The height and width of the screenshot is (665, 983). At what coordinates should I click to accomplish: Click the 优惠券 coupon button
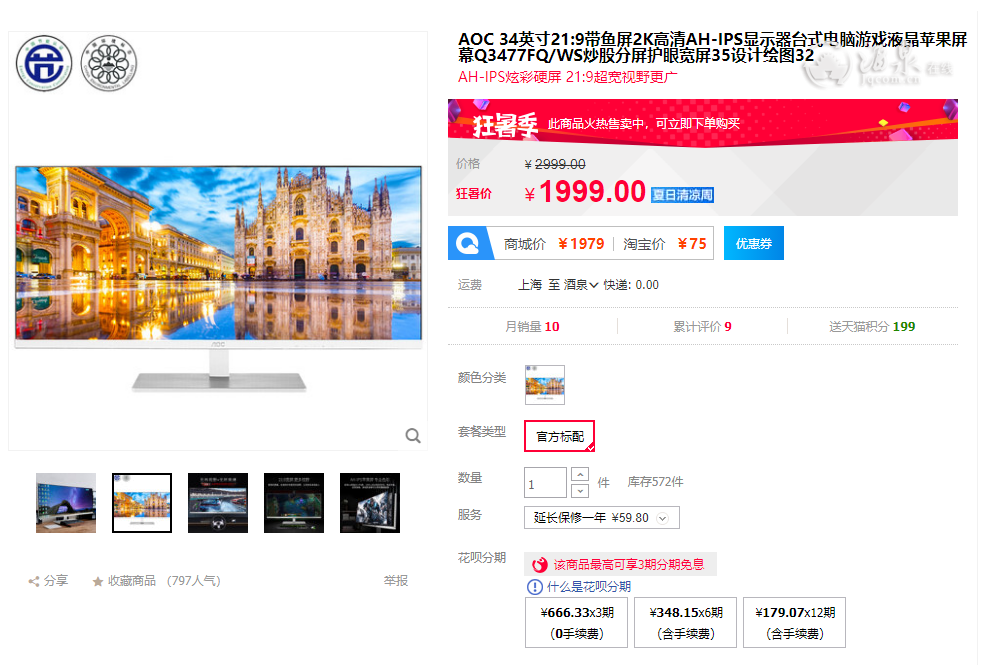pyautogui.click(x=754, y=243)
